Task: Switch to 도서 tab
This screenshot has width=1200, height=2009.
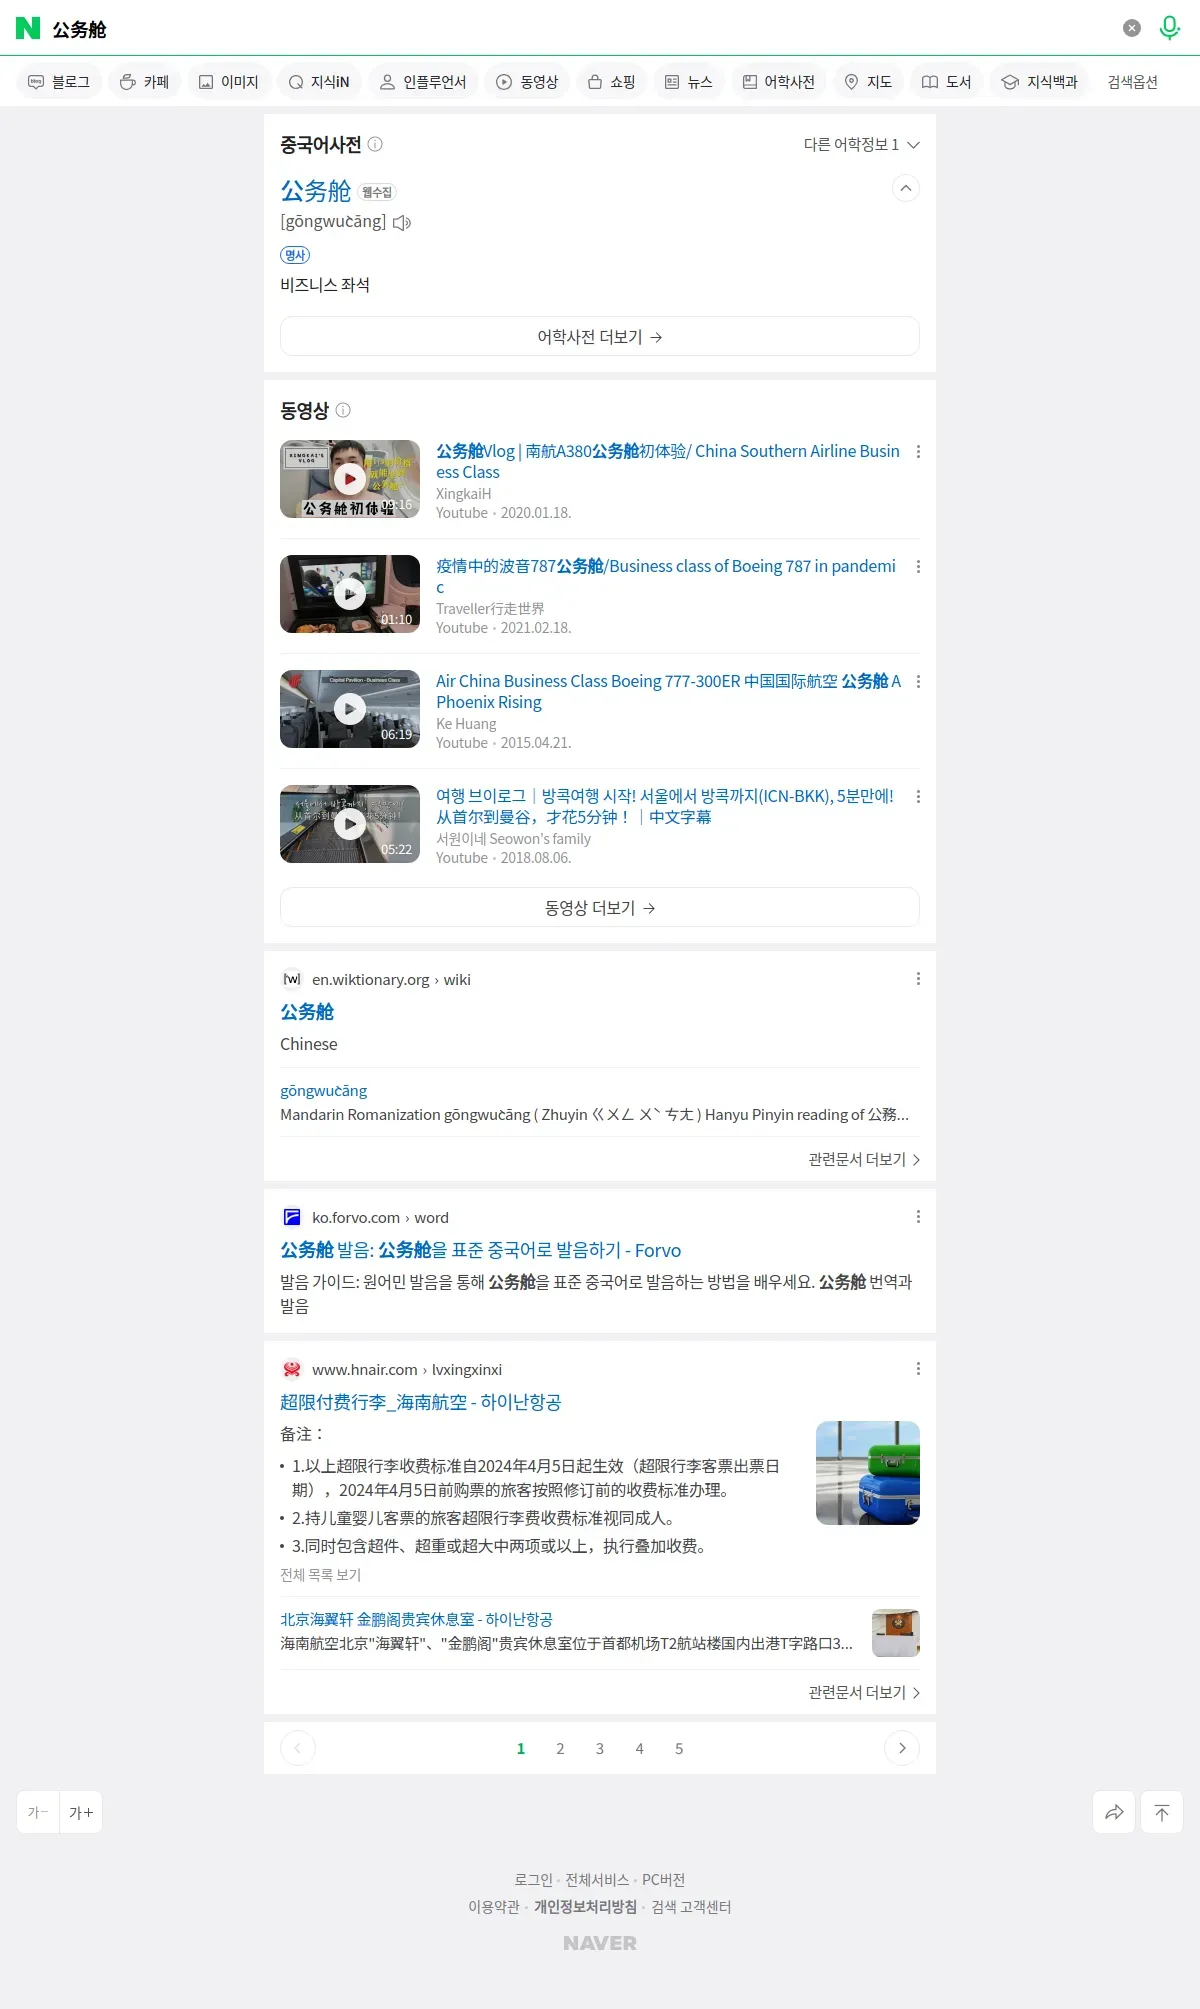Action: click(946, 82)
